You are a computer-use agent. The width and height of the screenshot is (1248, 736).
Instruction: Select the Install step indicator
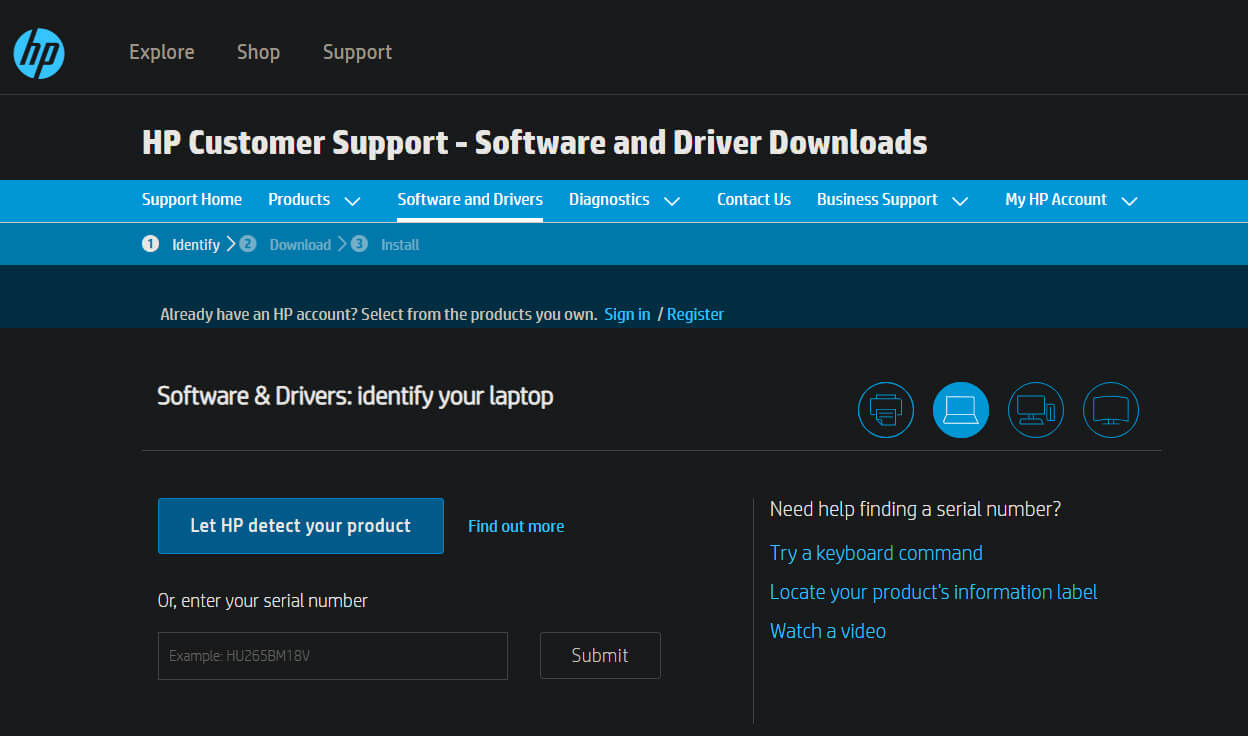[x=385, y=244]
